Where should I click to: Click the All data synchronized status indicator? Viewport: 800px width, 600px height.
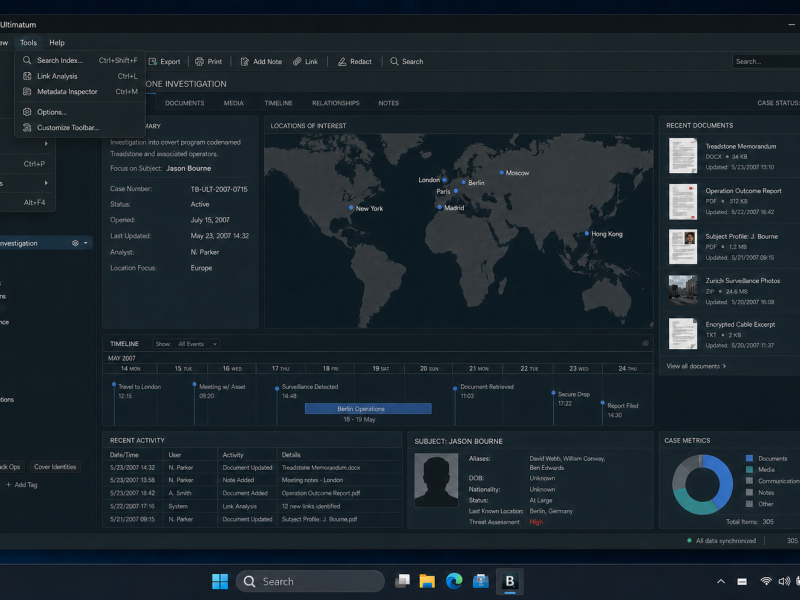click(x=722, y=540)
